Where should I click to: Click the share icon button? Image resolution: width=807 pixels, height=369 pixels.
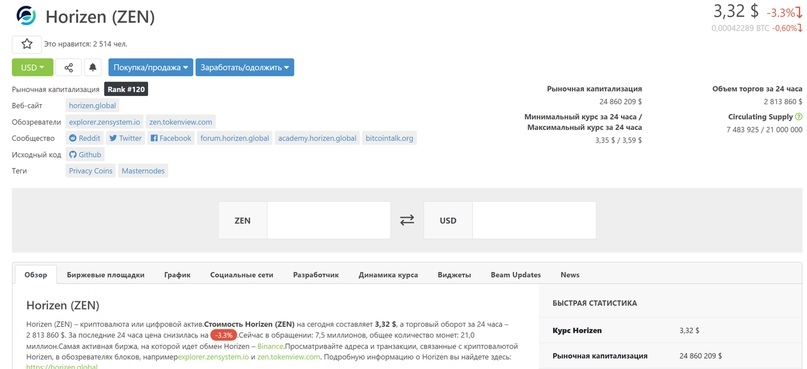click(68, 67)
